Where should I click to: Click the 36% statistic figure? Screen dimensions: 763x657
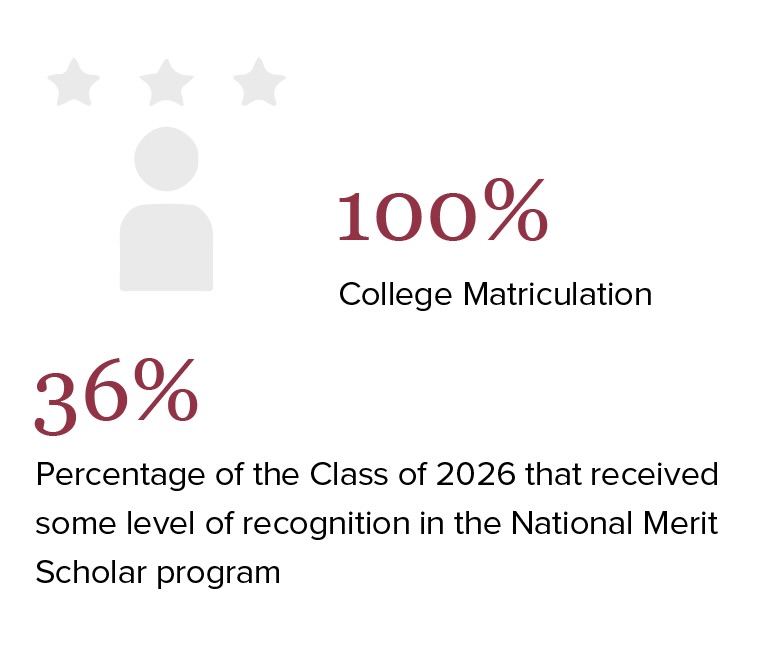coord(117,396)
